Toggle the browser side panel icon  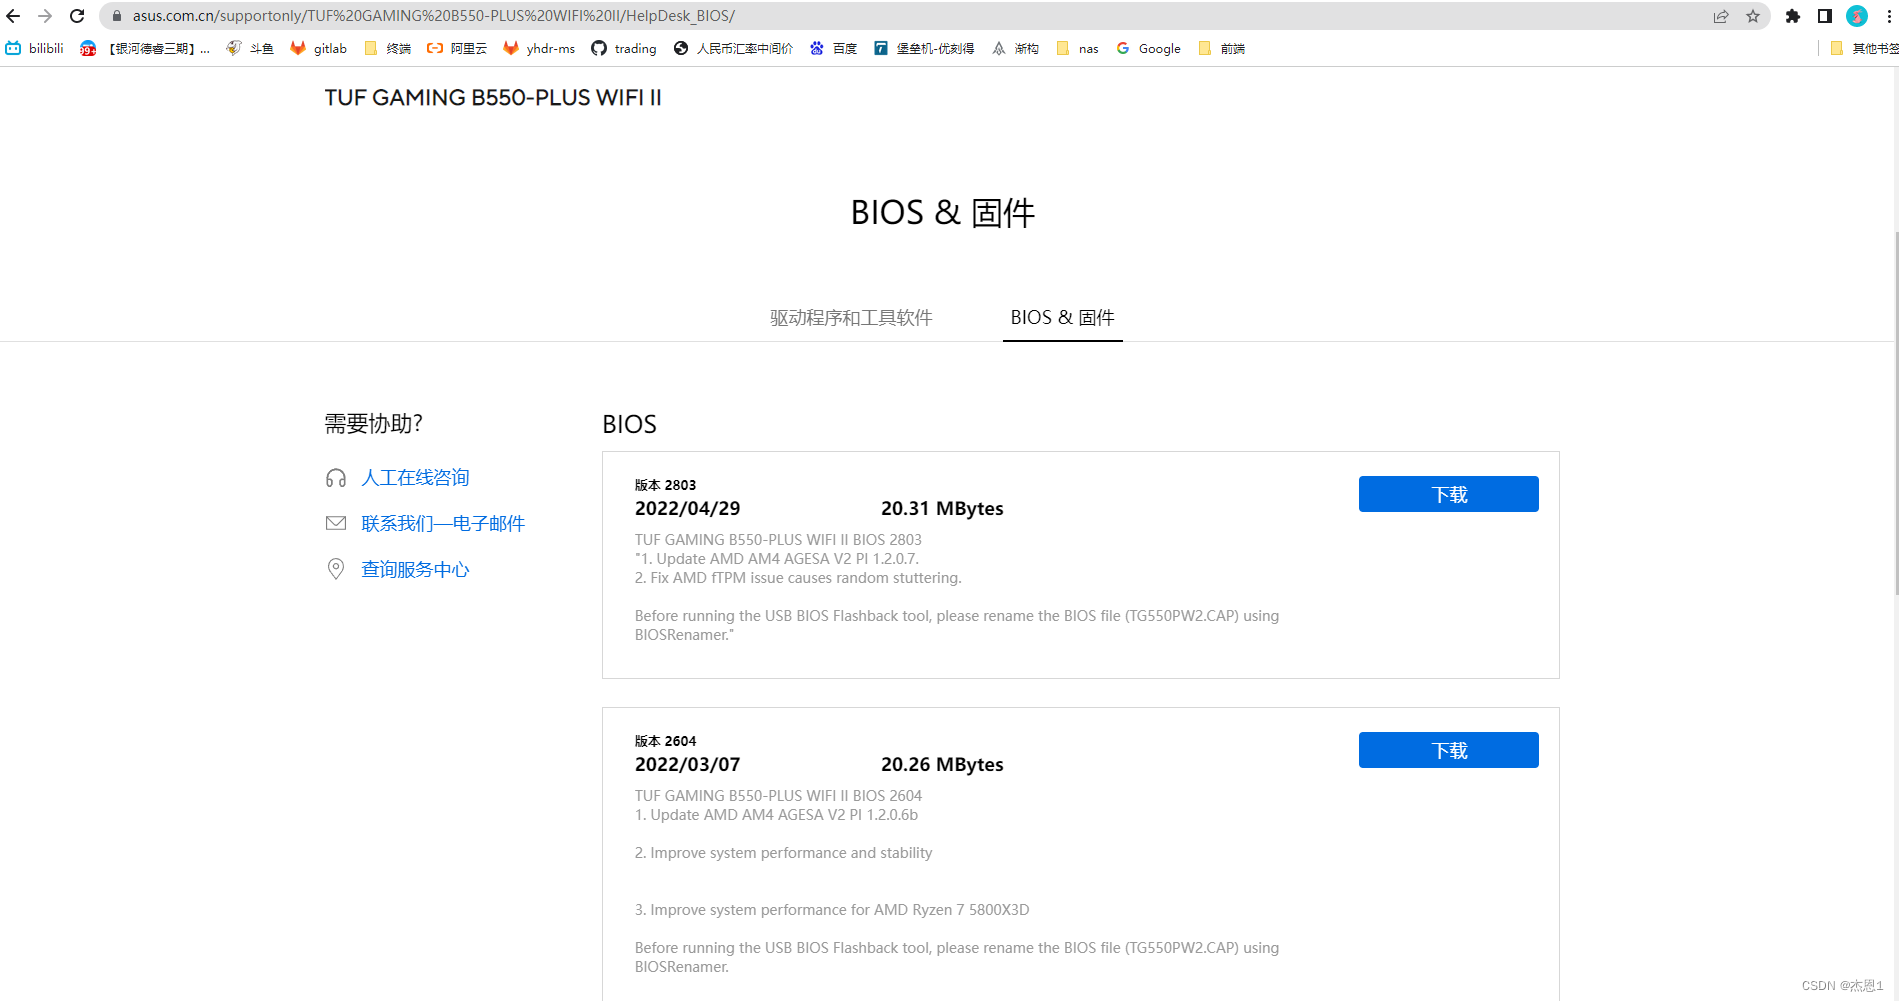click(1825, 16)
